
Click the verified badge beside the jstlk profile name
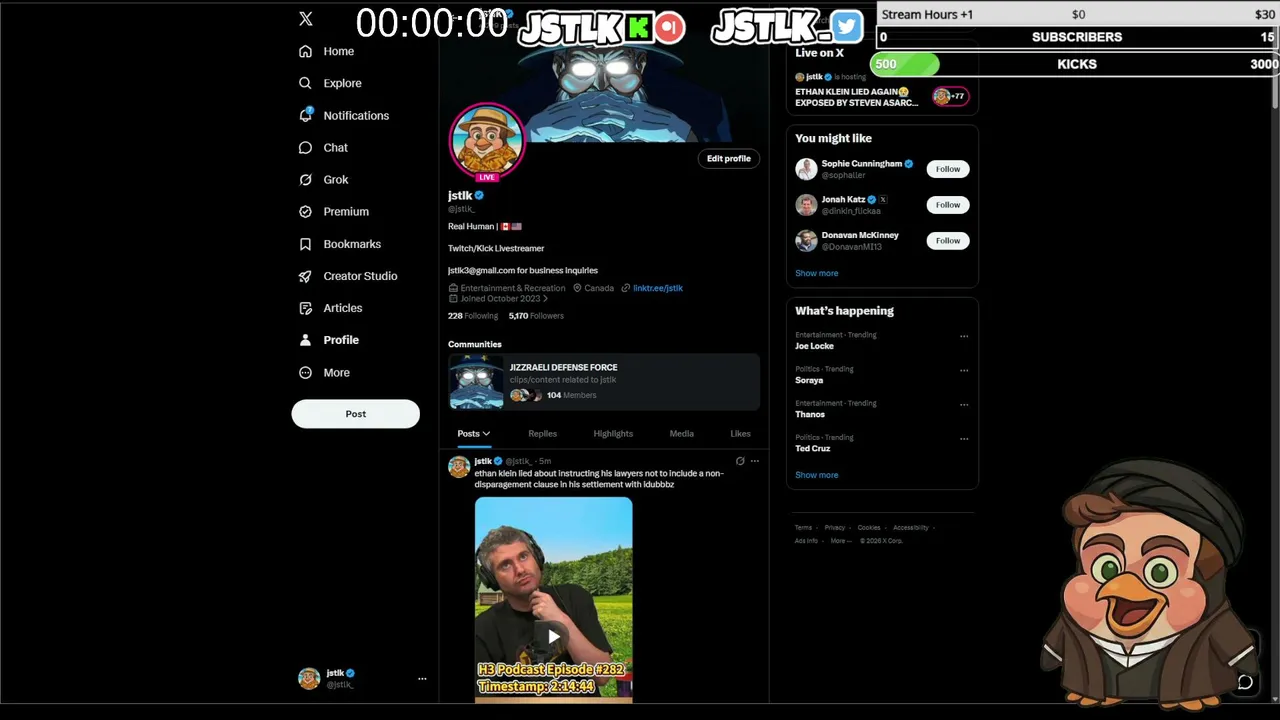[x=479, y=196]
